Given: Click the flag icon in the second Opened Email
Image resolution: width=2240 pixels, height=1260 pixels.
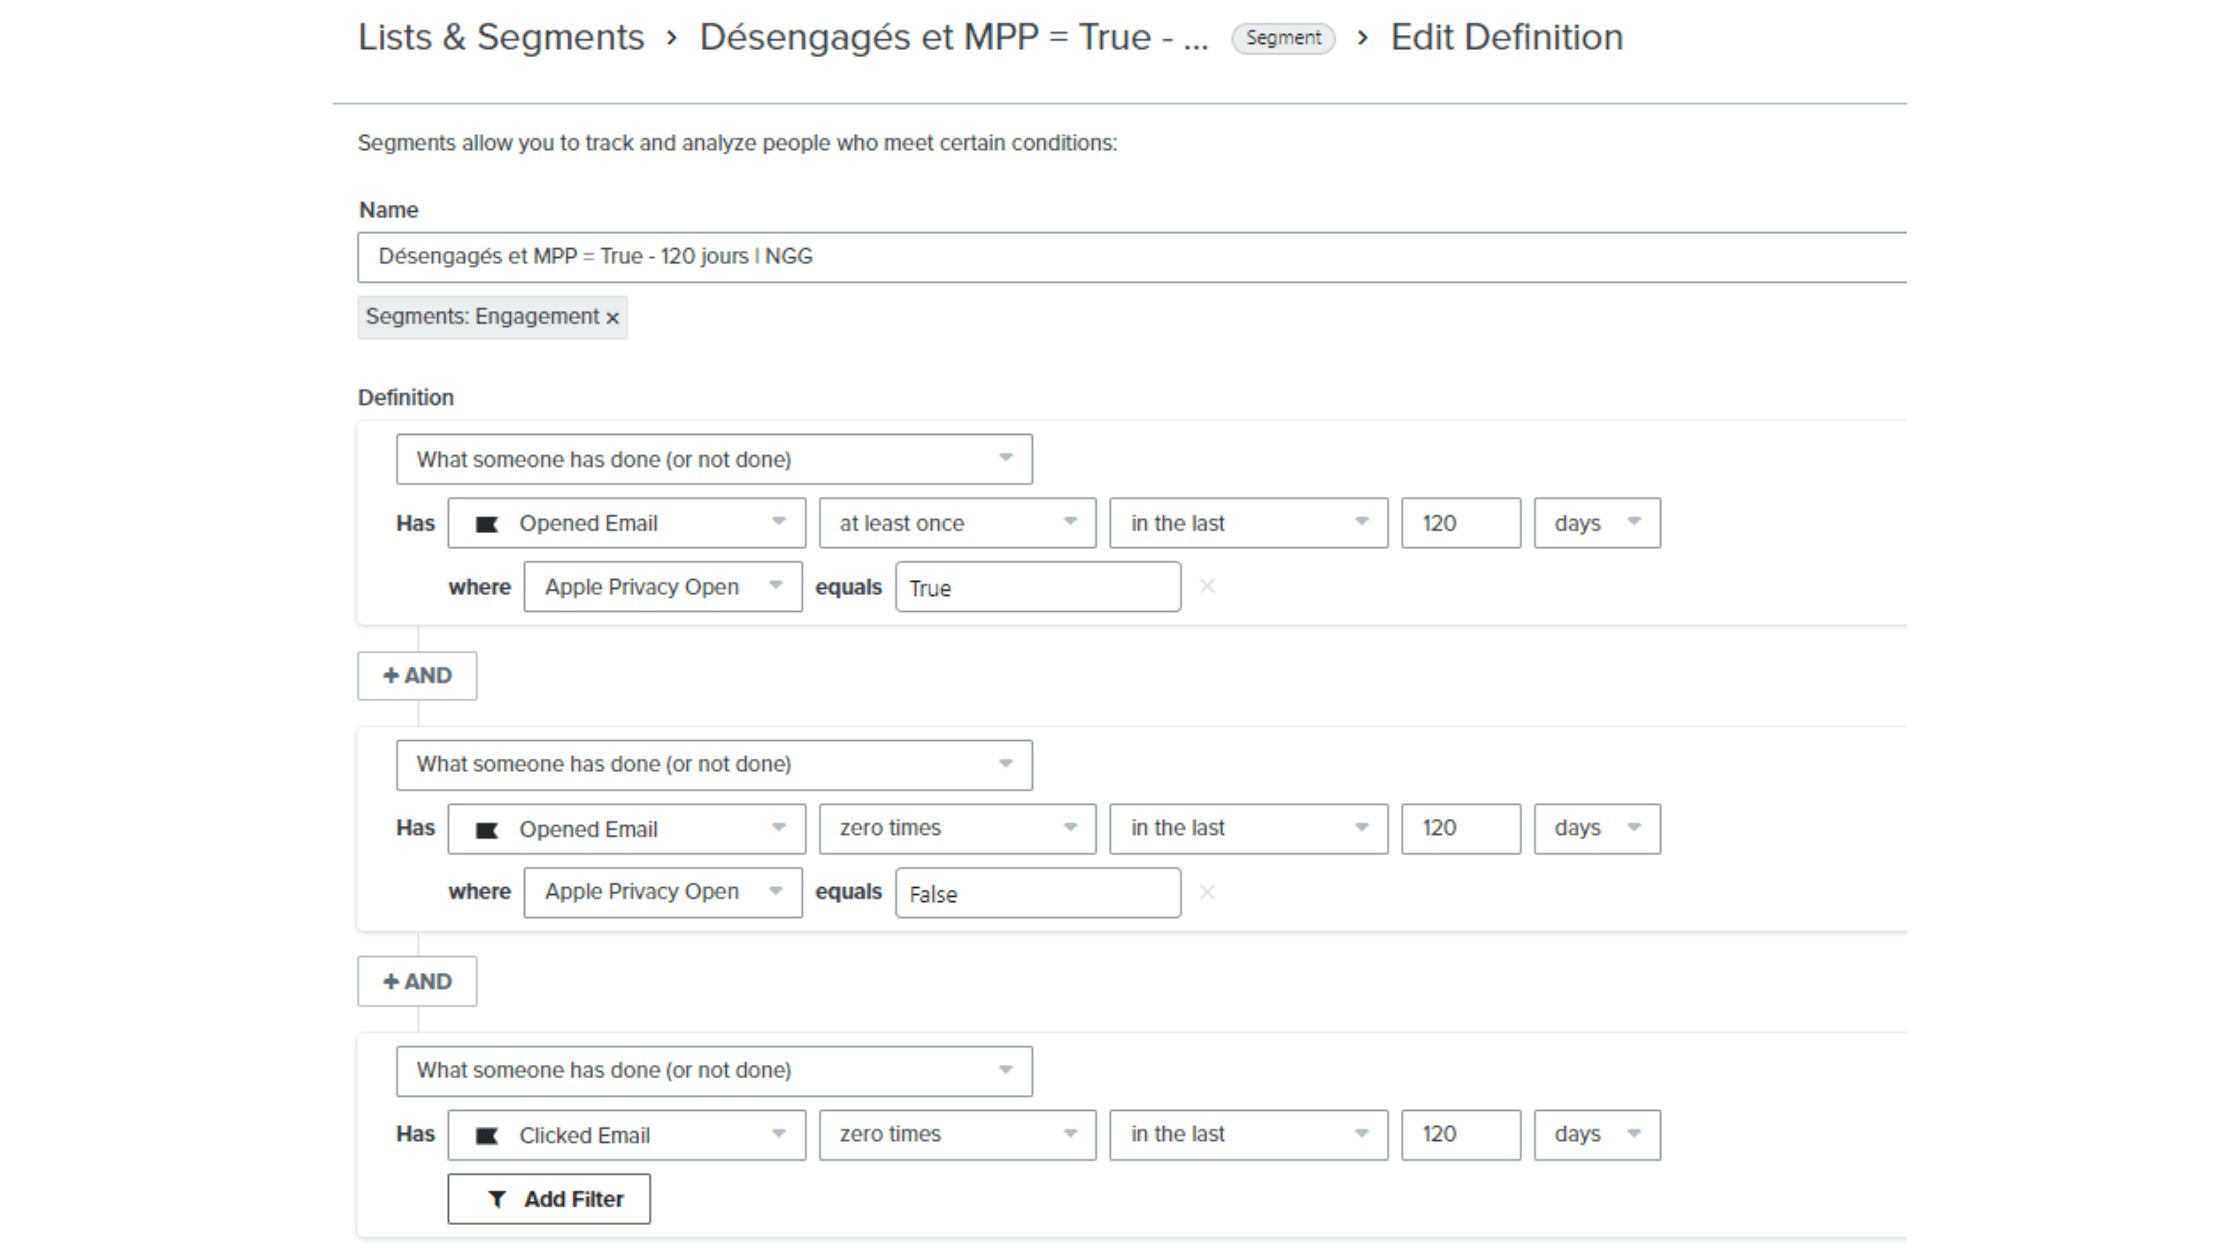Looking at the screenshot, I should tap(487, 830).
